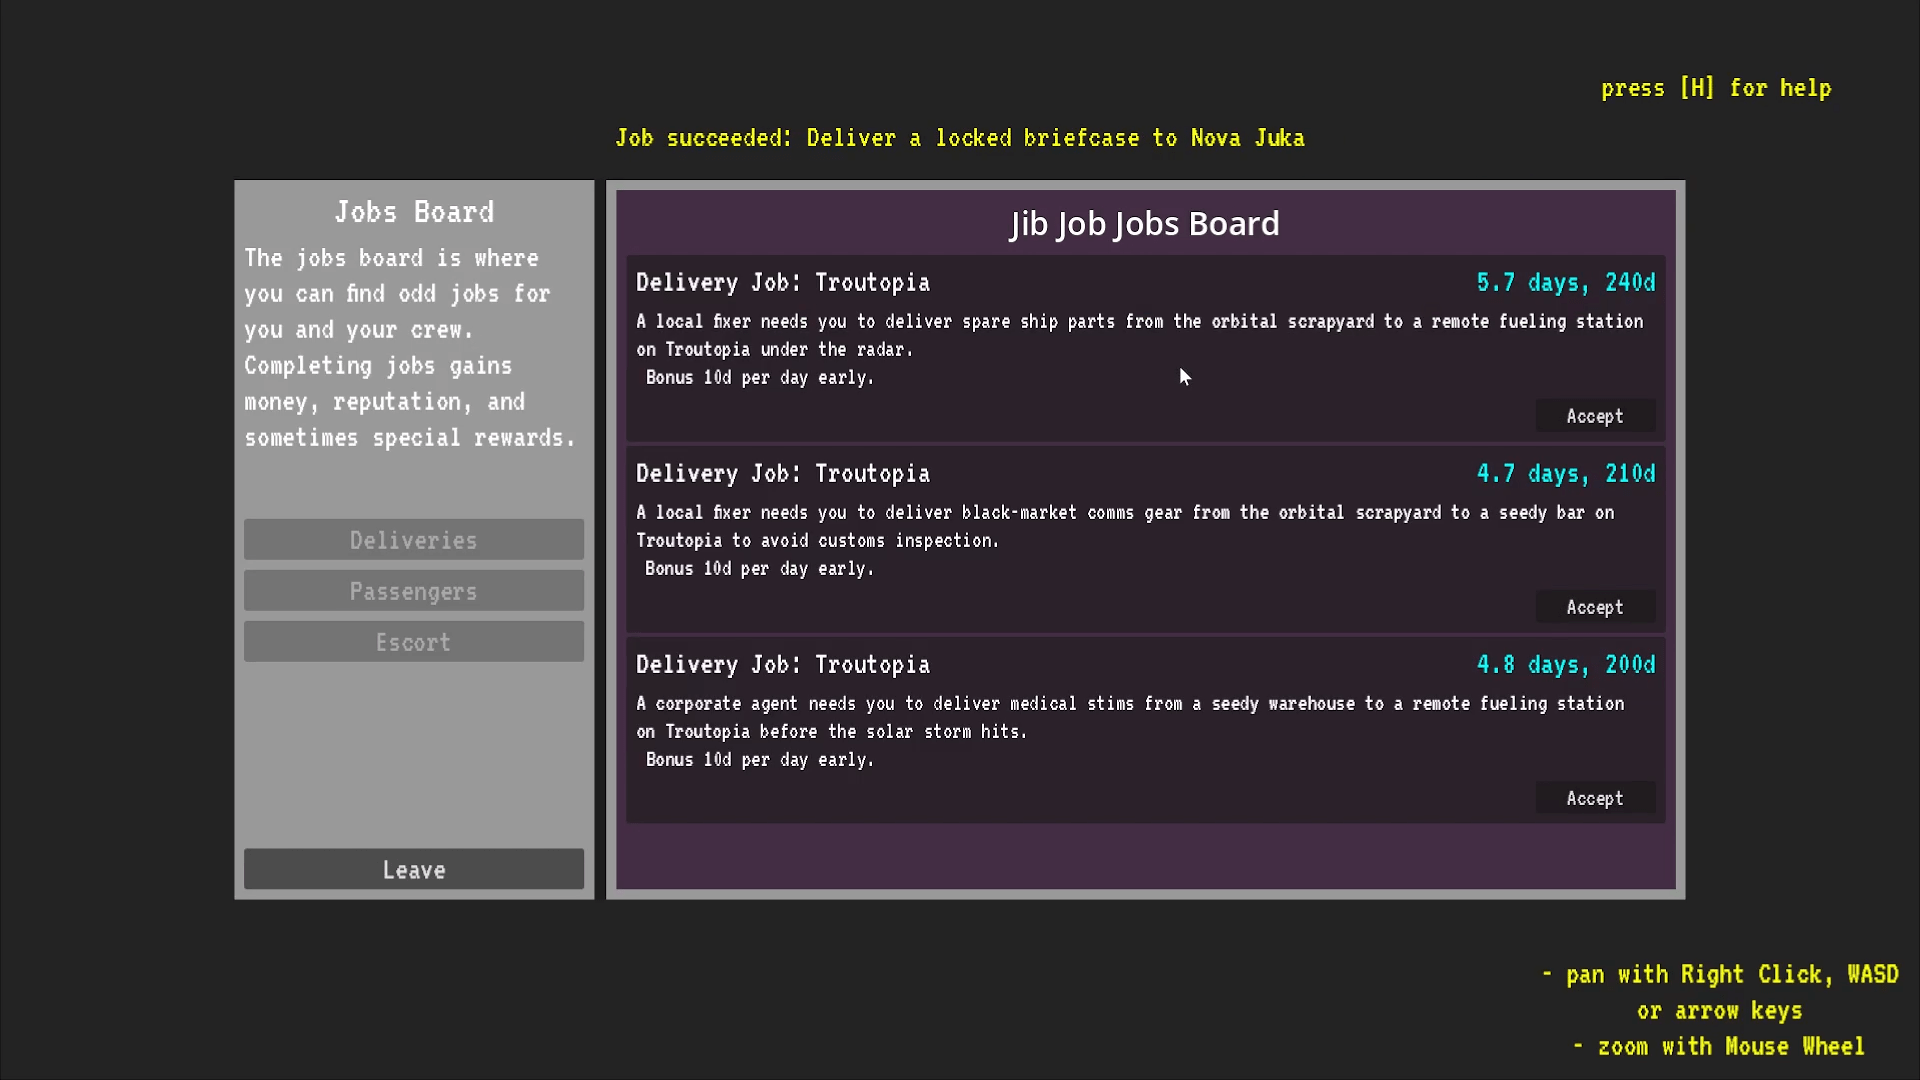This screenshot has height=1080, width=1920.
Task: Click the 'zoom with Mouse Wheel' hint
Action: click(x=1719, y=1046)
